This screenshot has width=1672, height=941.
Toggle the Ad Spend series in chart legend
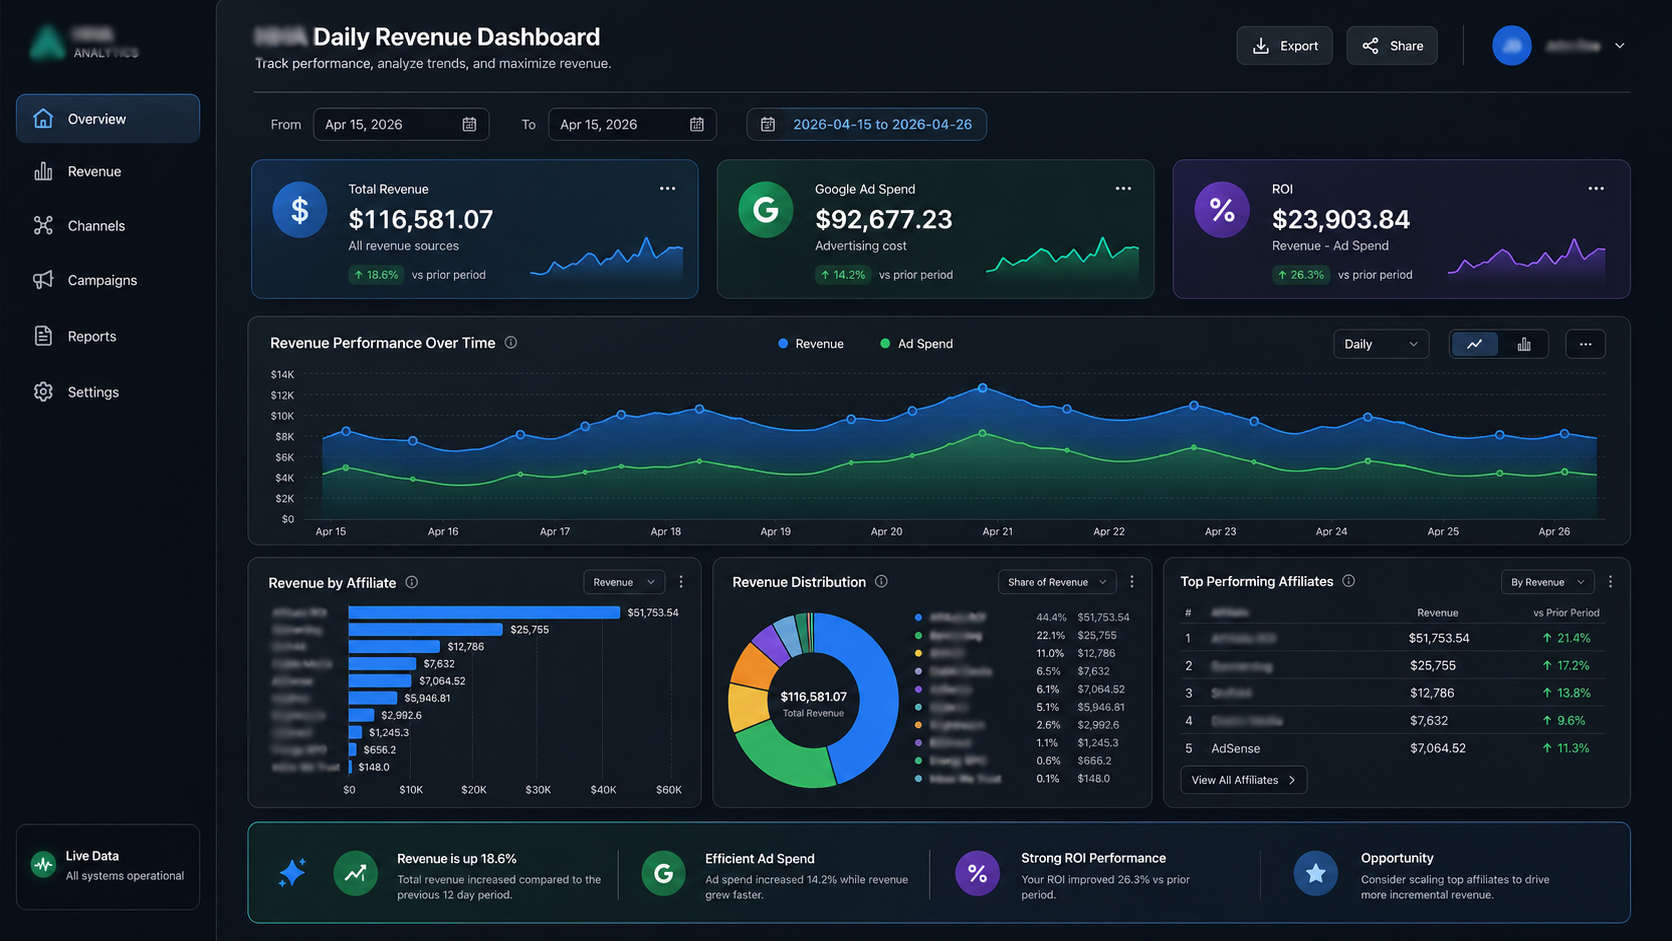tap(916, 344)
